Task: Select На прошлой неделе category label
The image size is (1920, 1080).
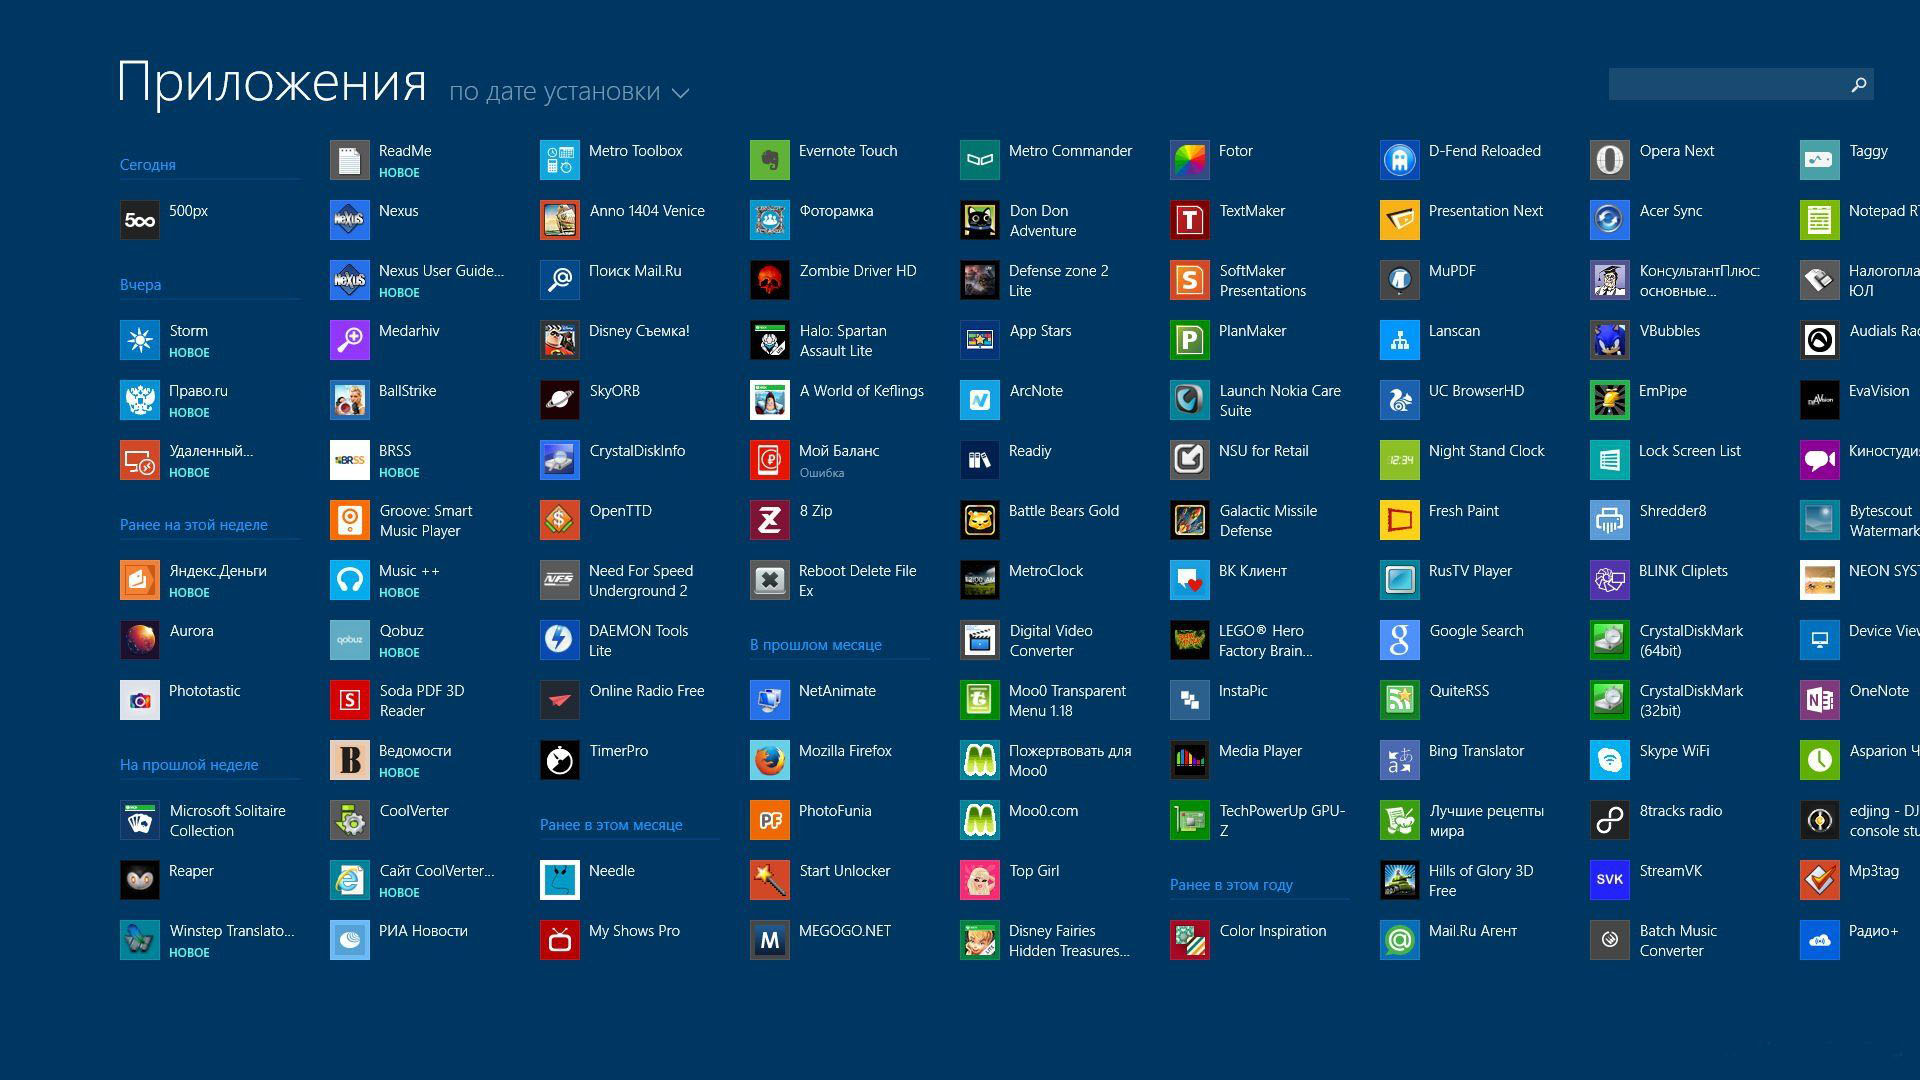Action: click(191, 765)
